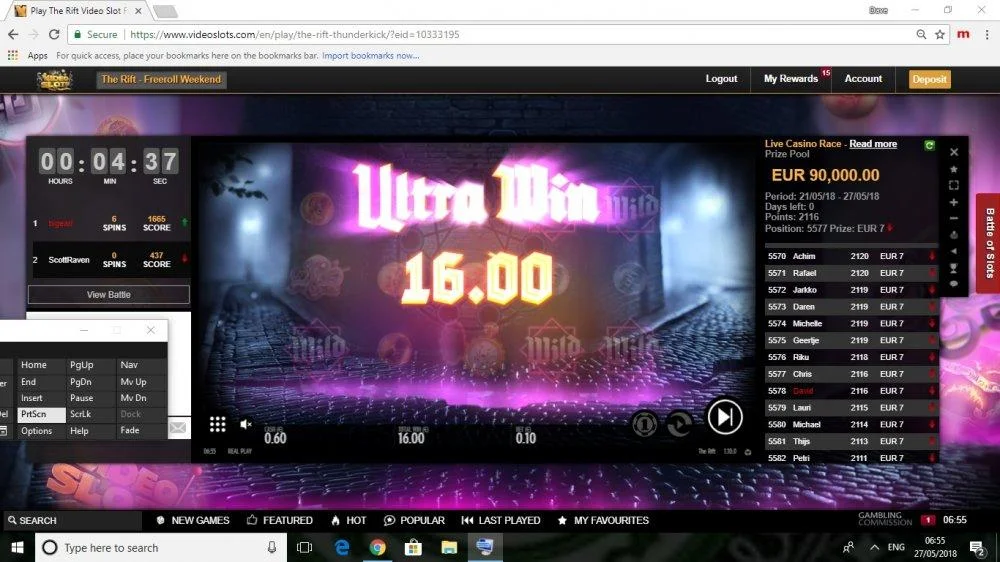
Task: Enlarge game with plus icon
Action: click(x=954, y=202)
